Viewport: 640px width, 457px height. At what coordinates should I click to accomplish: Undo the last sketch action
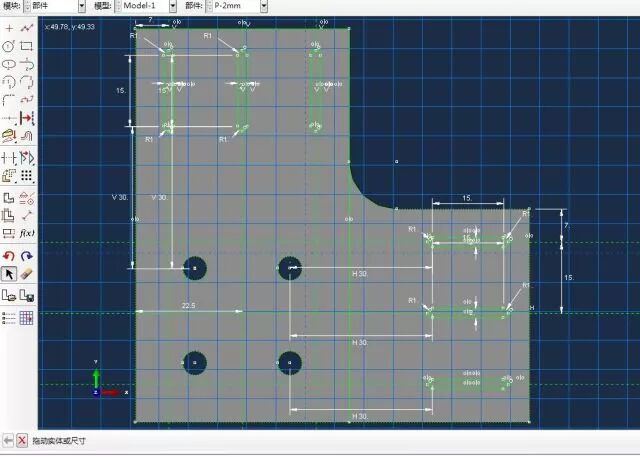[9, 256]
